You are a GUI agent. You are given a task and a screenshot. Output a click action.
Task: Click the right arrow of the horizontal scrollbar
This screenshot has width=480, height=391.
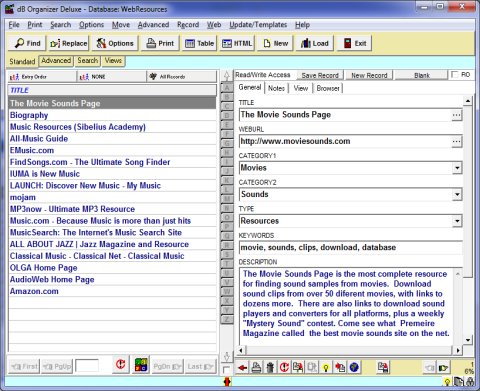[458, 350]
